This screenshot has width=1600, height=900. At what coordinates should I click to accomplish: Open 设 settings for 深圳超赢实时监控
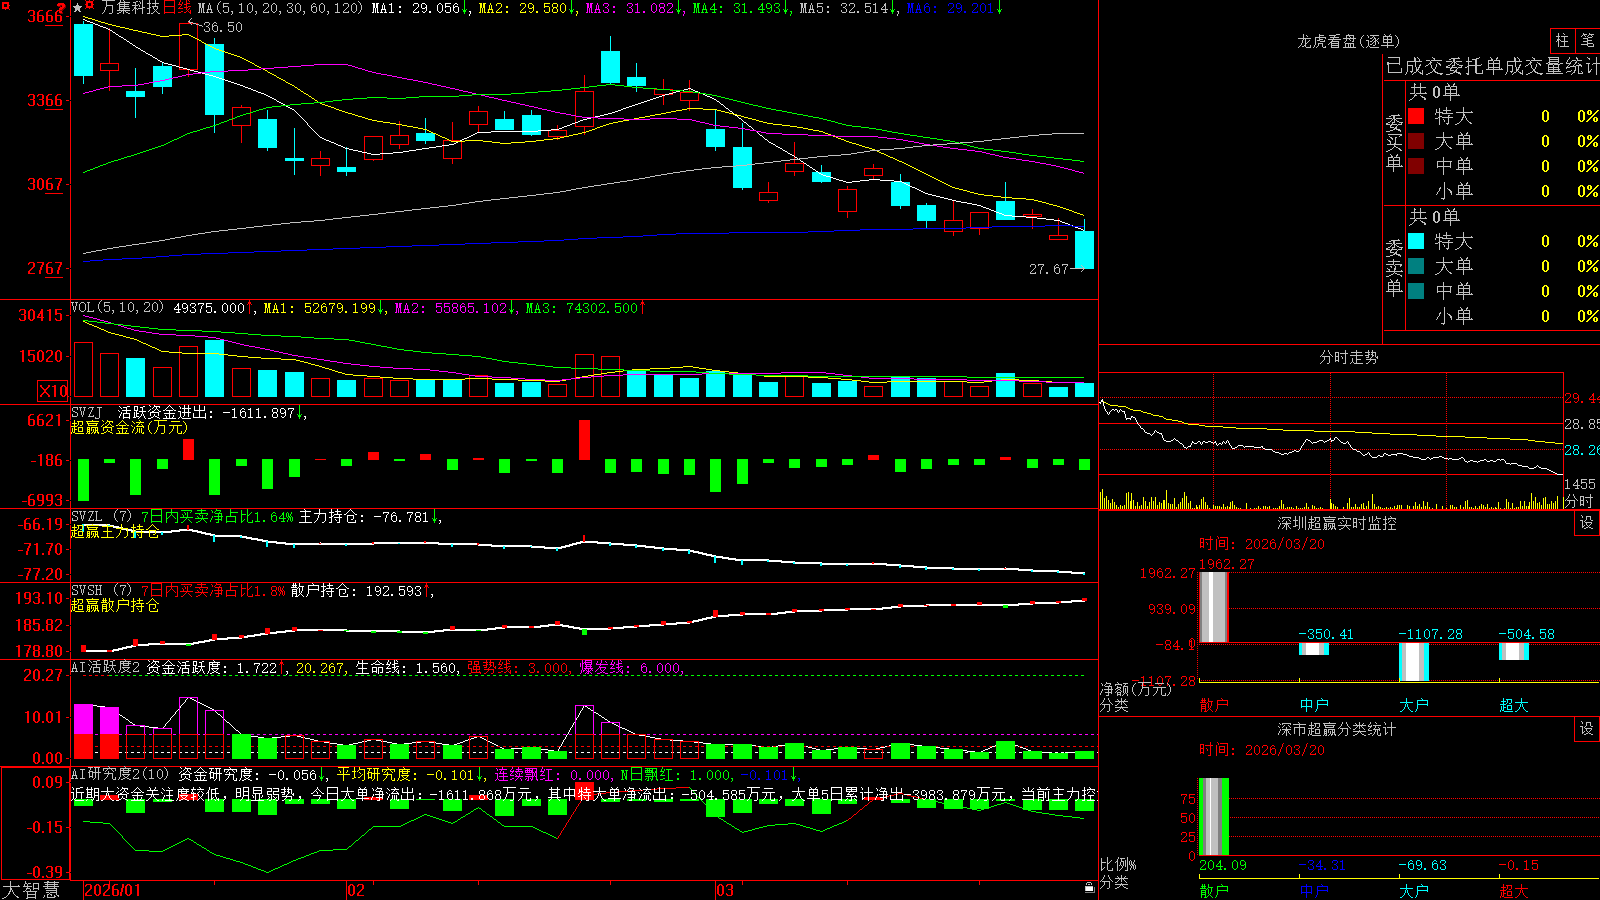[1587, 523]
